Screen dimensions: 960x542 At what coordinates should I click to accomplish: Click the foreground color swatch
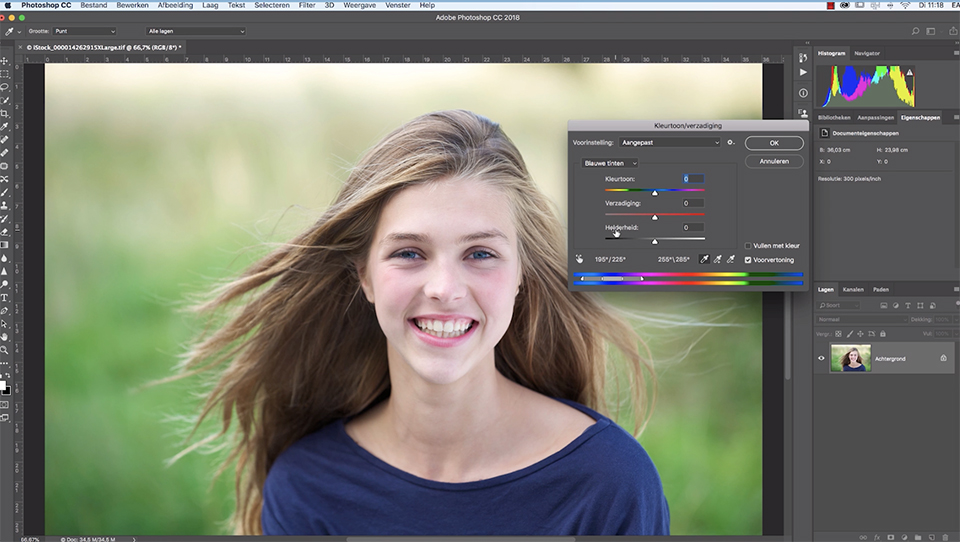(2, 386)
